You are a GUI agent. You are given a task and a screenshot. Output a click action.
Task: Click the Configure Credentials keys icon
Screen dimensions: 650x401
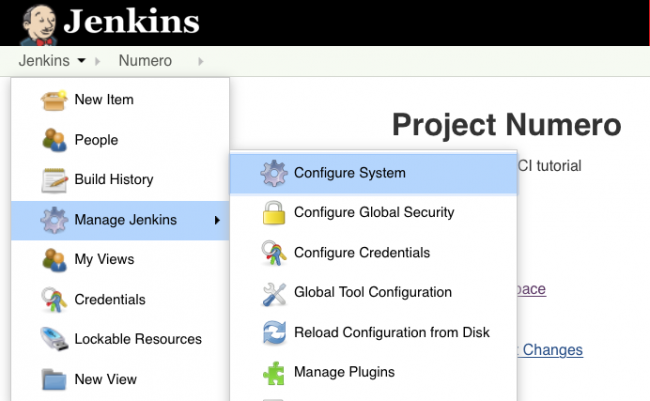click(274, 253)
